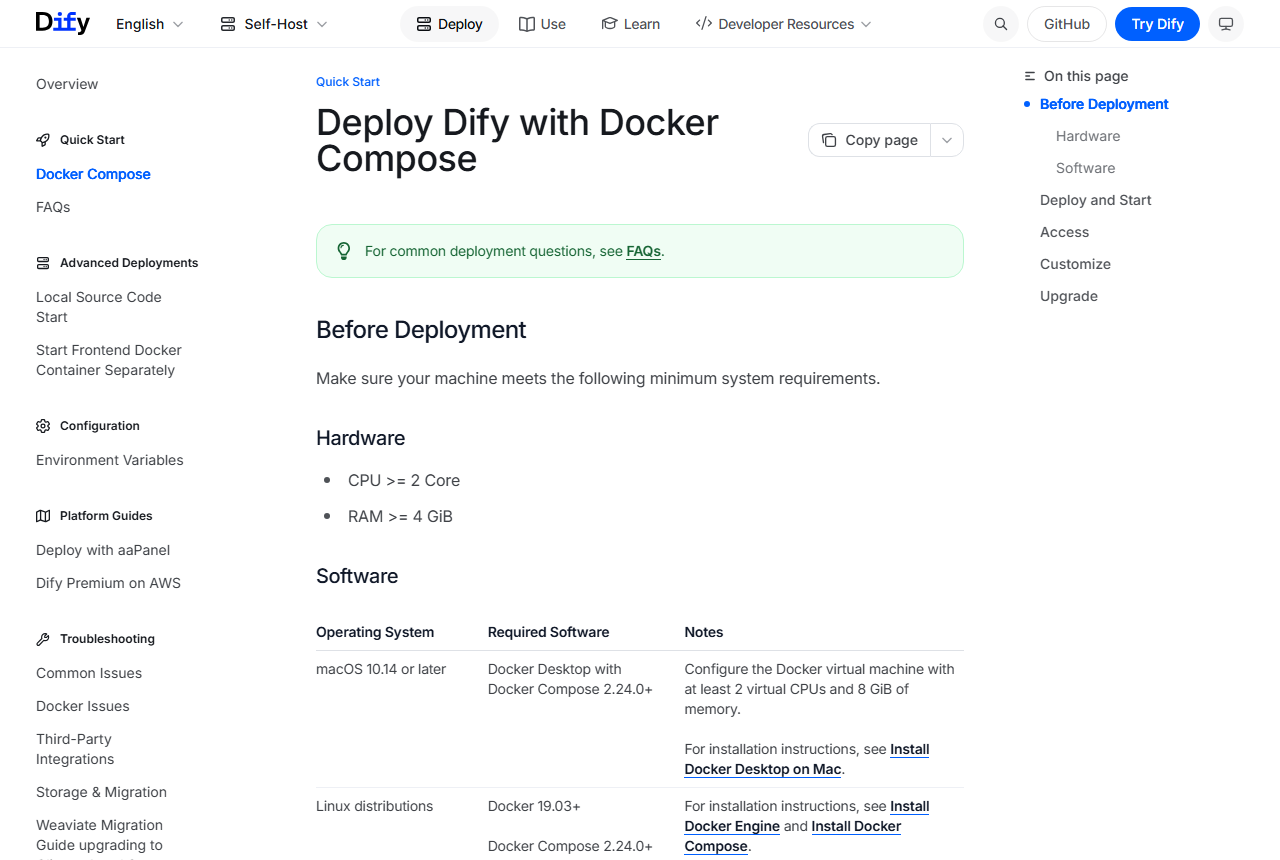Open the Self-Host product dropdown

274,24
